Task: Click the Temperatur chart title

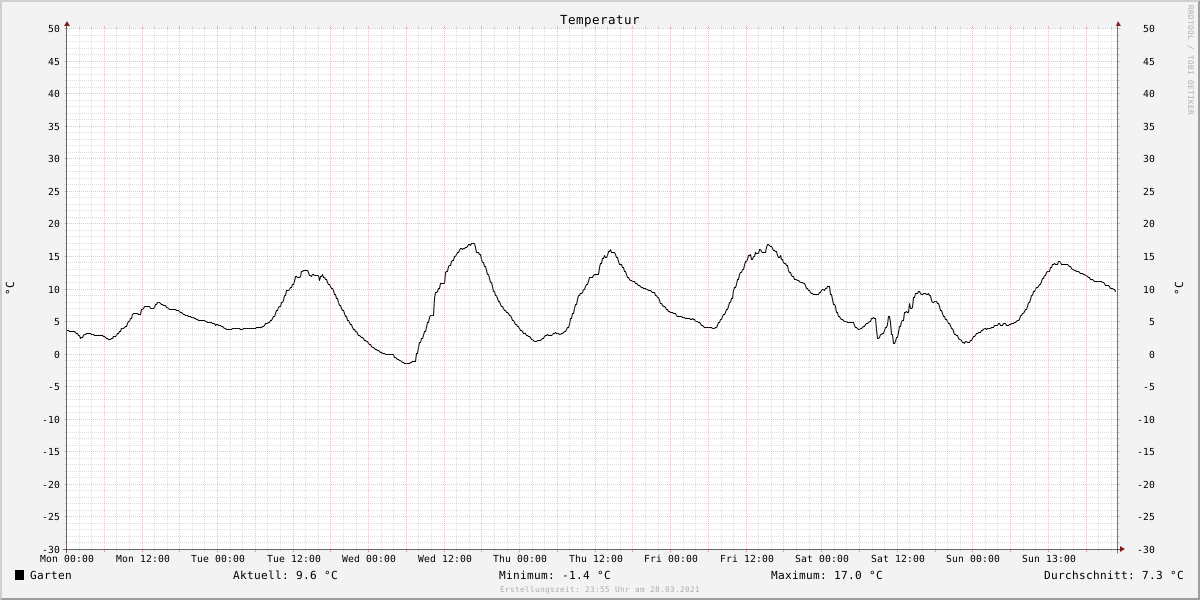Action: pyautogui.click(x=600, y=20)
